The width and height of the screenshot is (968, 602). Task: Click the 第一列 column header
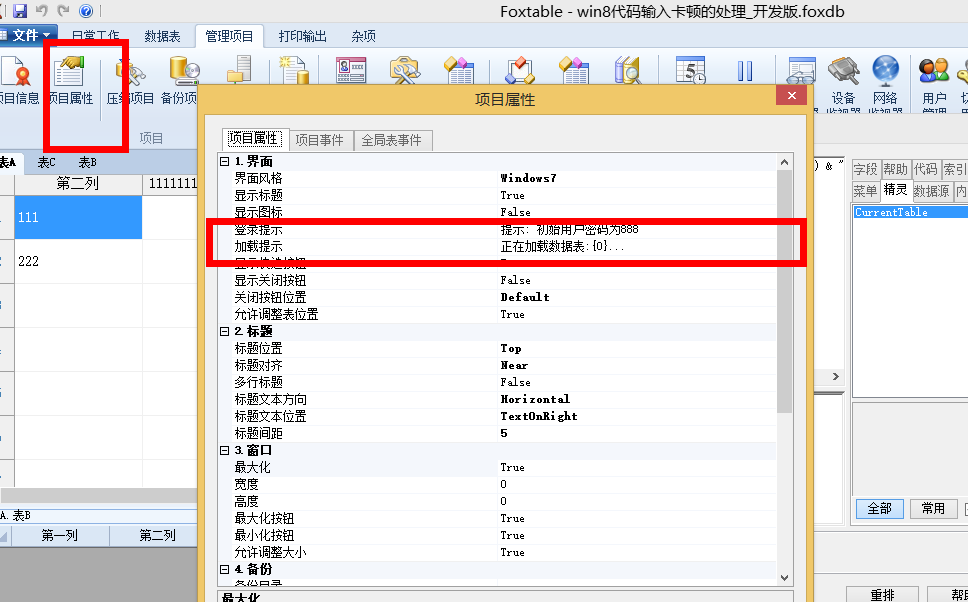(x=59, y=535)
